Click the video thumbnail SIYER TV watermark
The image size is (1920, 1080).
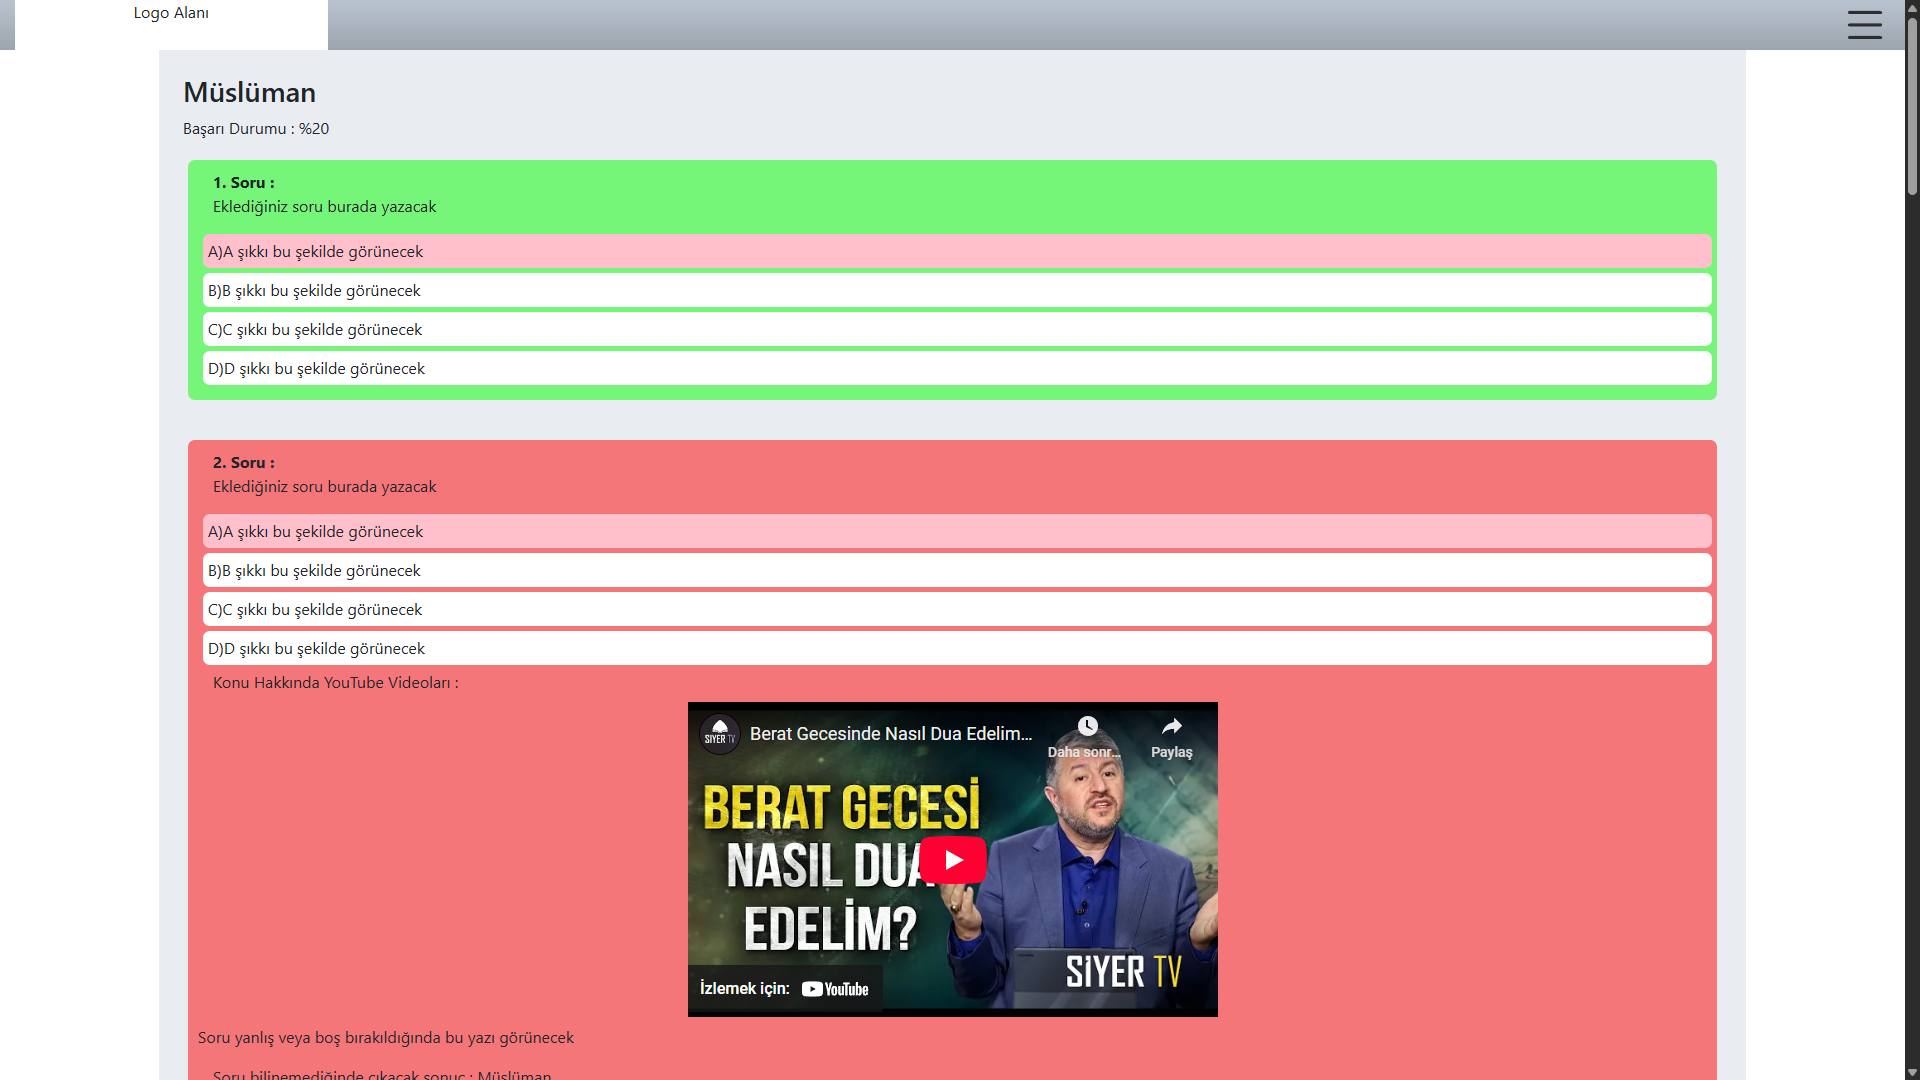click(1122, 971)
